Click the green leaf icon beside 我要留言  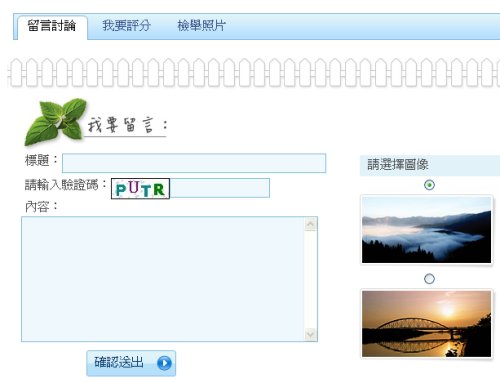(55, 122)
